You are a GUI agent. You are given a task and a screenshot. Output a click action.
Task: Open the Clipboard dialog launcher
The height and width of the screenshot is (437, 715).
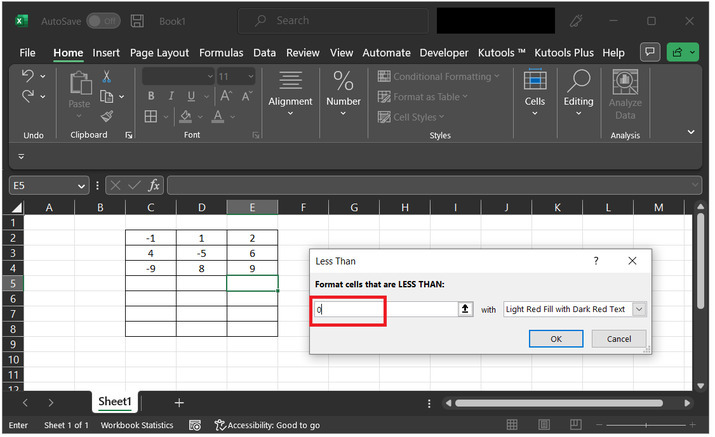[x=129, y=135]
